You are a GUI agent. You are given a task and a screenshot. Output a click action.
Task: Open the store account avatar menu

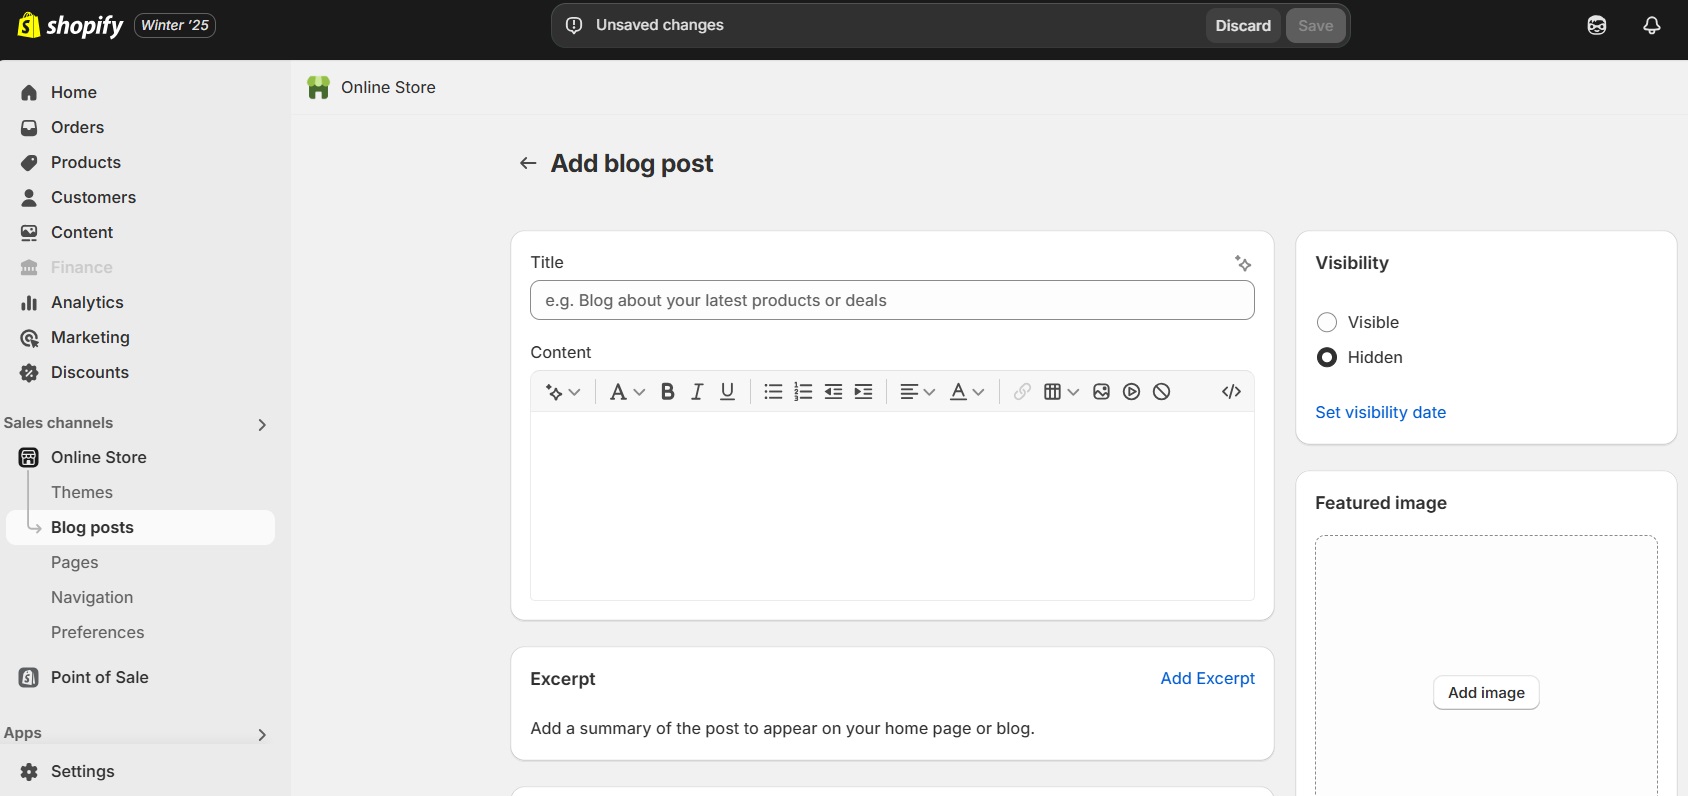click(x=1597, y=25)
